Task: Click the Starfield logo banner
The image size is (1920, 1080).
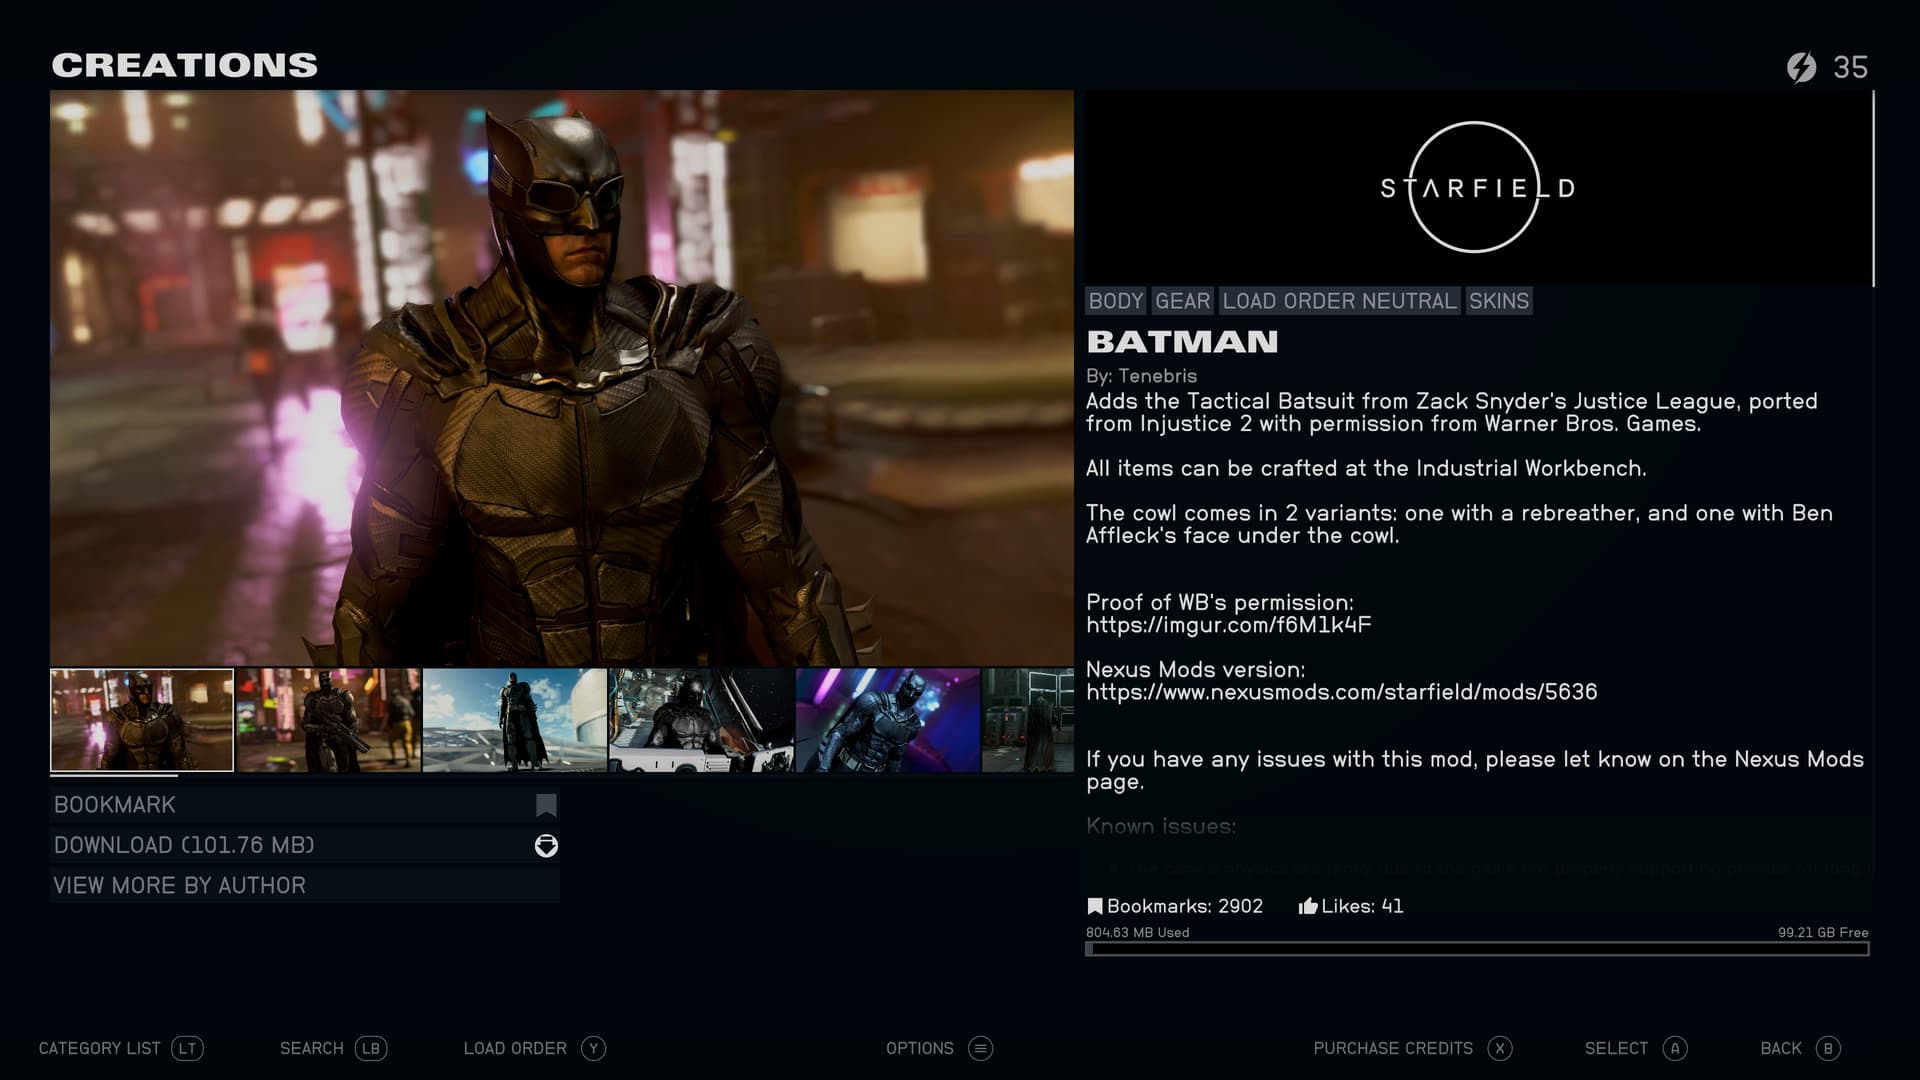Action: click(x=1478, y=188)
